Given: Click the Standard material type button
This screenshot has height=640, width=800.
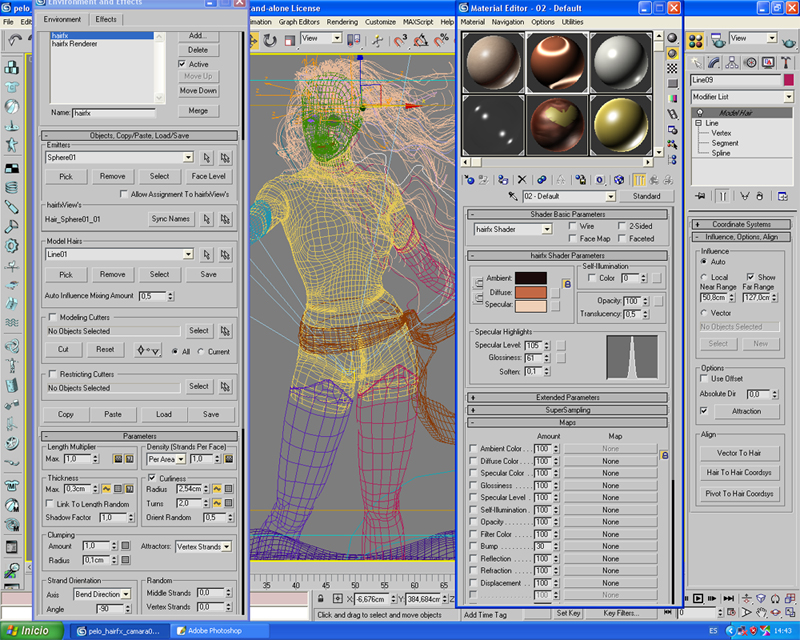Looking at the screenshot, I should point(646,196).
